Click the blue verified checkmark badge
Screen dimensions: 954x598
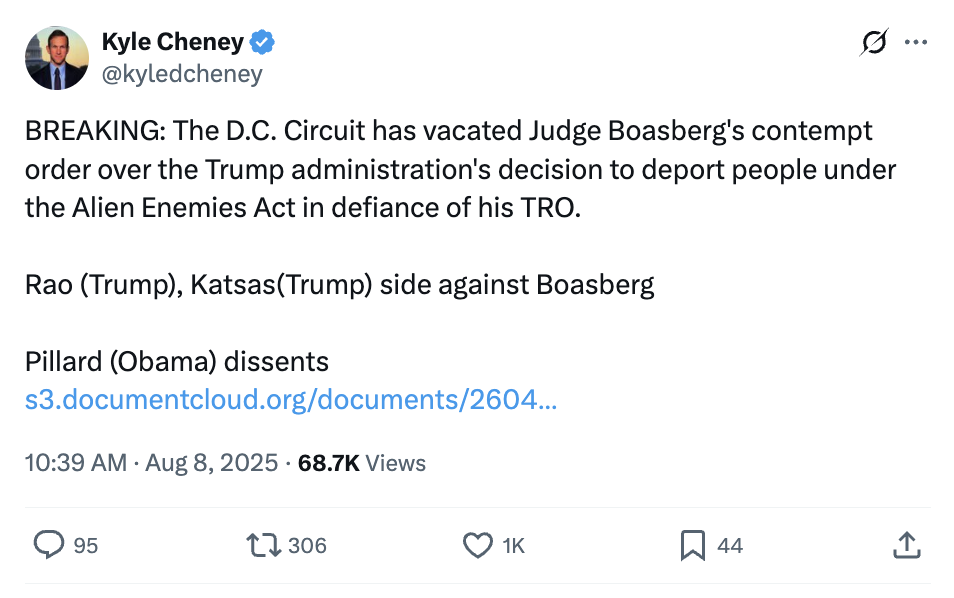(x=264, y=42)
